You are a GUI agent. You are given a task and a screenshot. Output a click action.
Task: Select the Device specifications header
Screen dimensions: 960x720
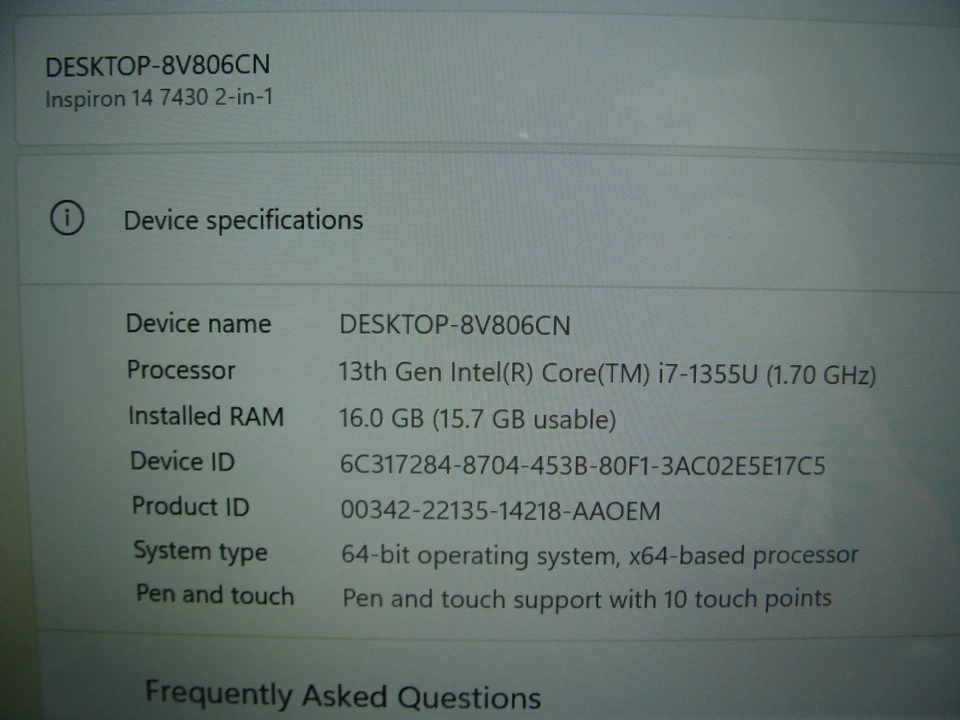243,220
